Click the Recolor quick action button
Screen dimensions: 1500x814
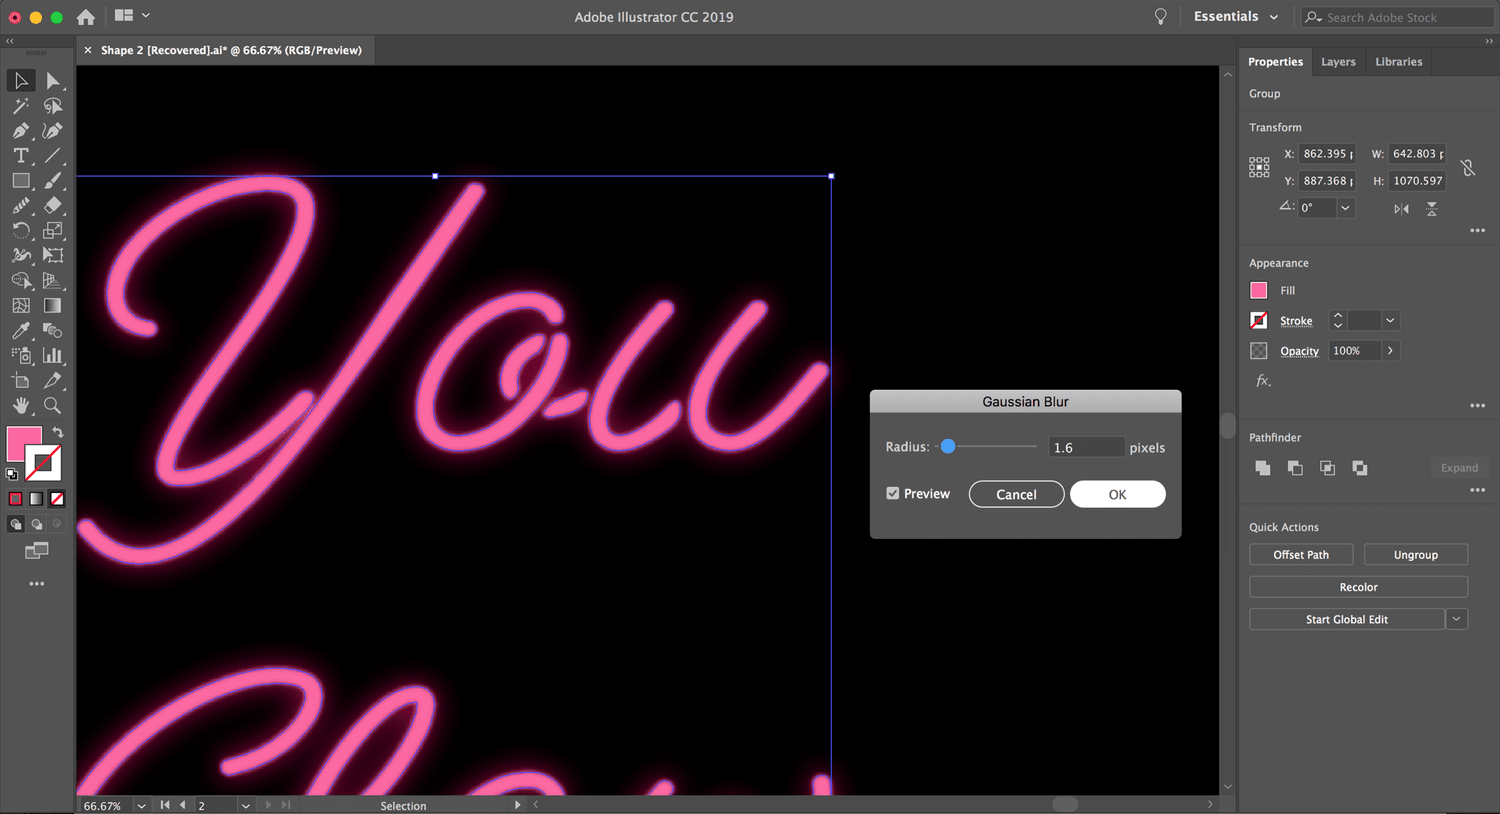1358,586
